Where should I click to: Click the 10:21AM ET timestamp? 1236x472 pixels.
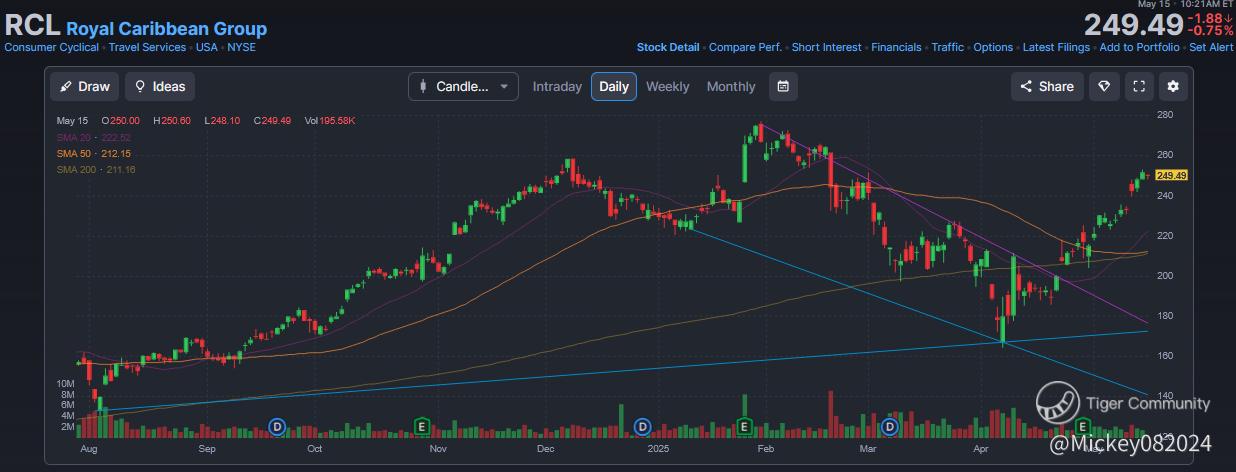[x=1203, y=5]
